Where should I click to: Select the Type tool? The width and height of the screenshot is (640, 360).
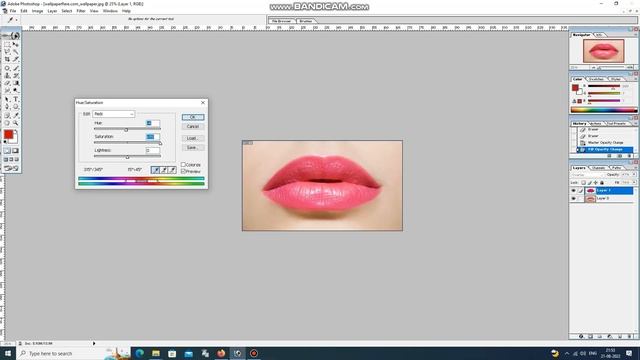pos(16,99)
